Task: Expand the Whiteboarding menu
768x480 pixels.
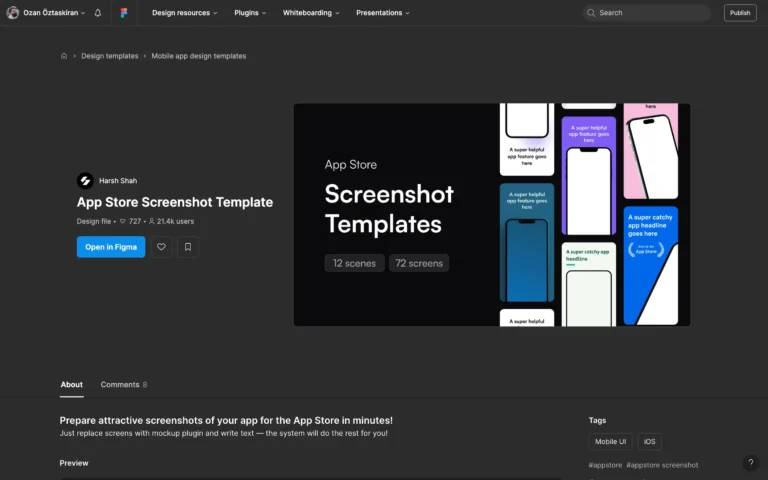Action: click(x=311, y=13)
